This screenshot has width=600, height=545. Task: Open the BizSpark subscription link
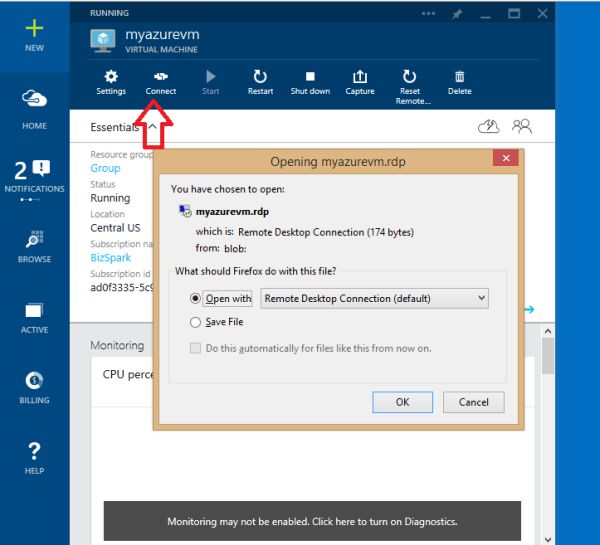pyautogui.click(x=111, y=258)
